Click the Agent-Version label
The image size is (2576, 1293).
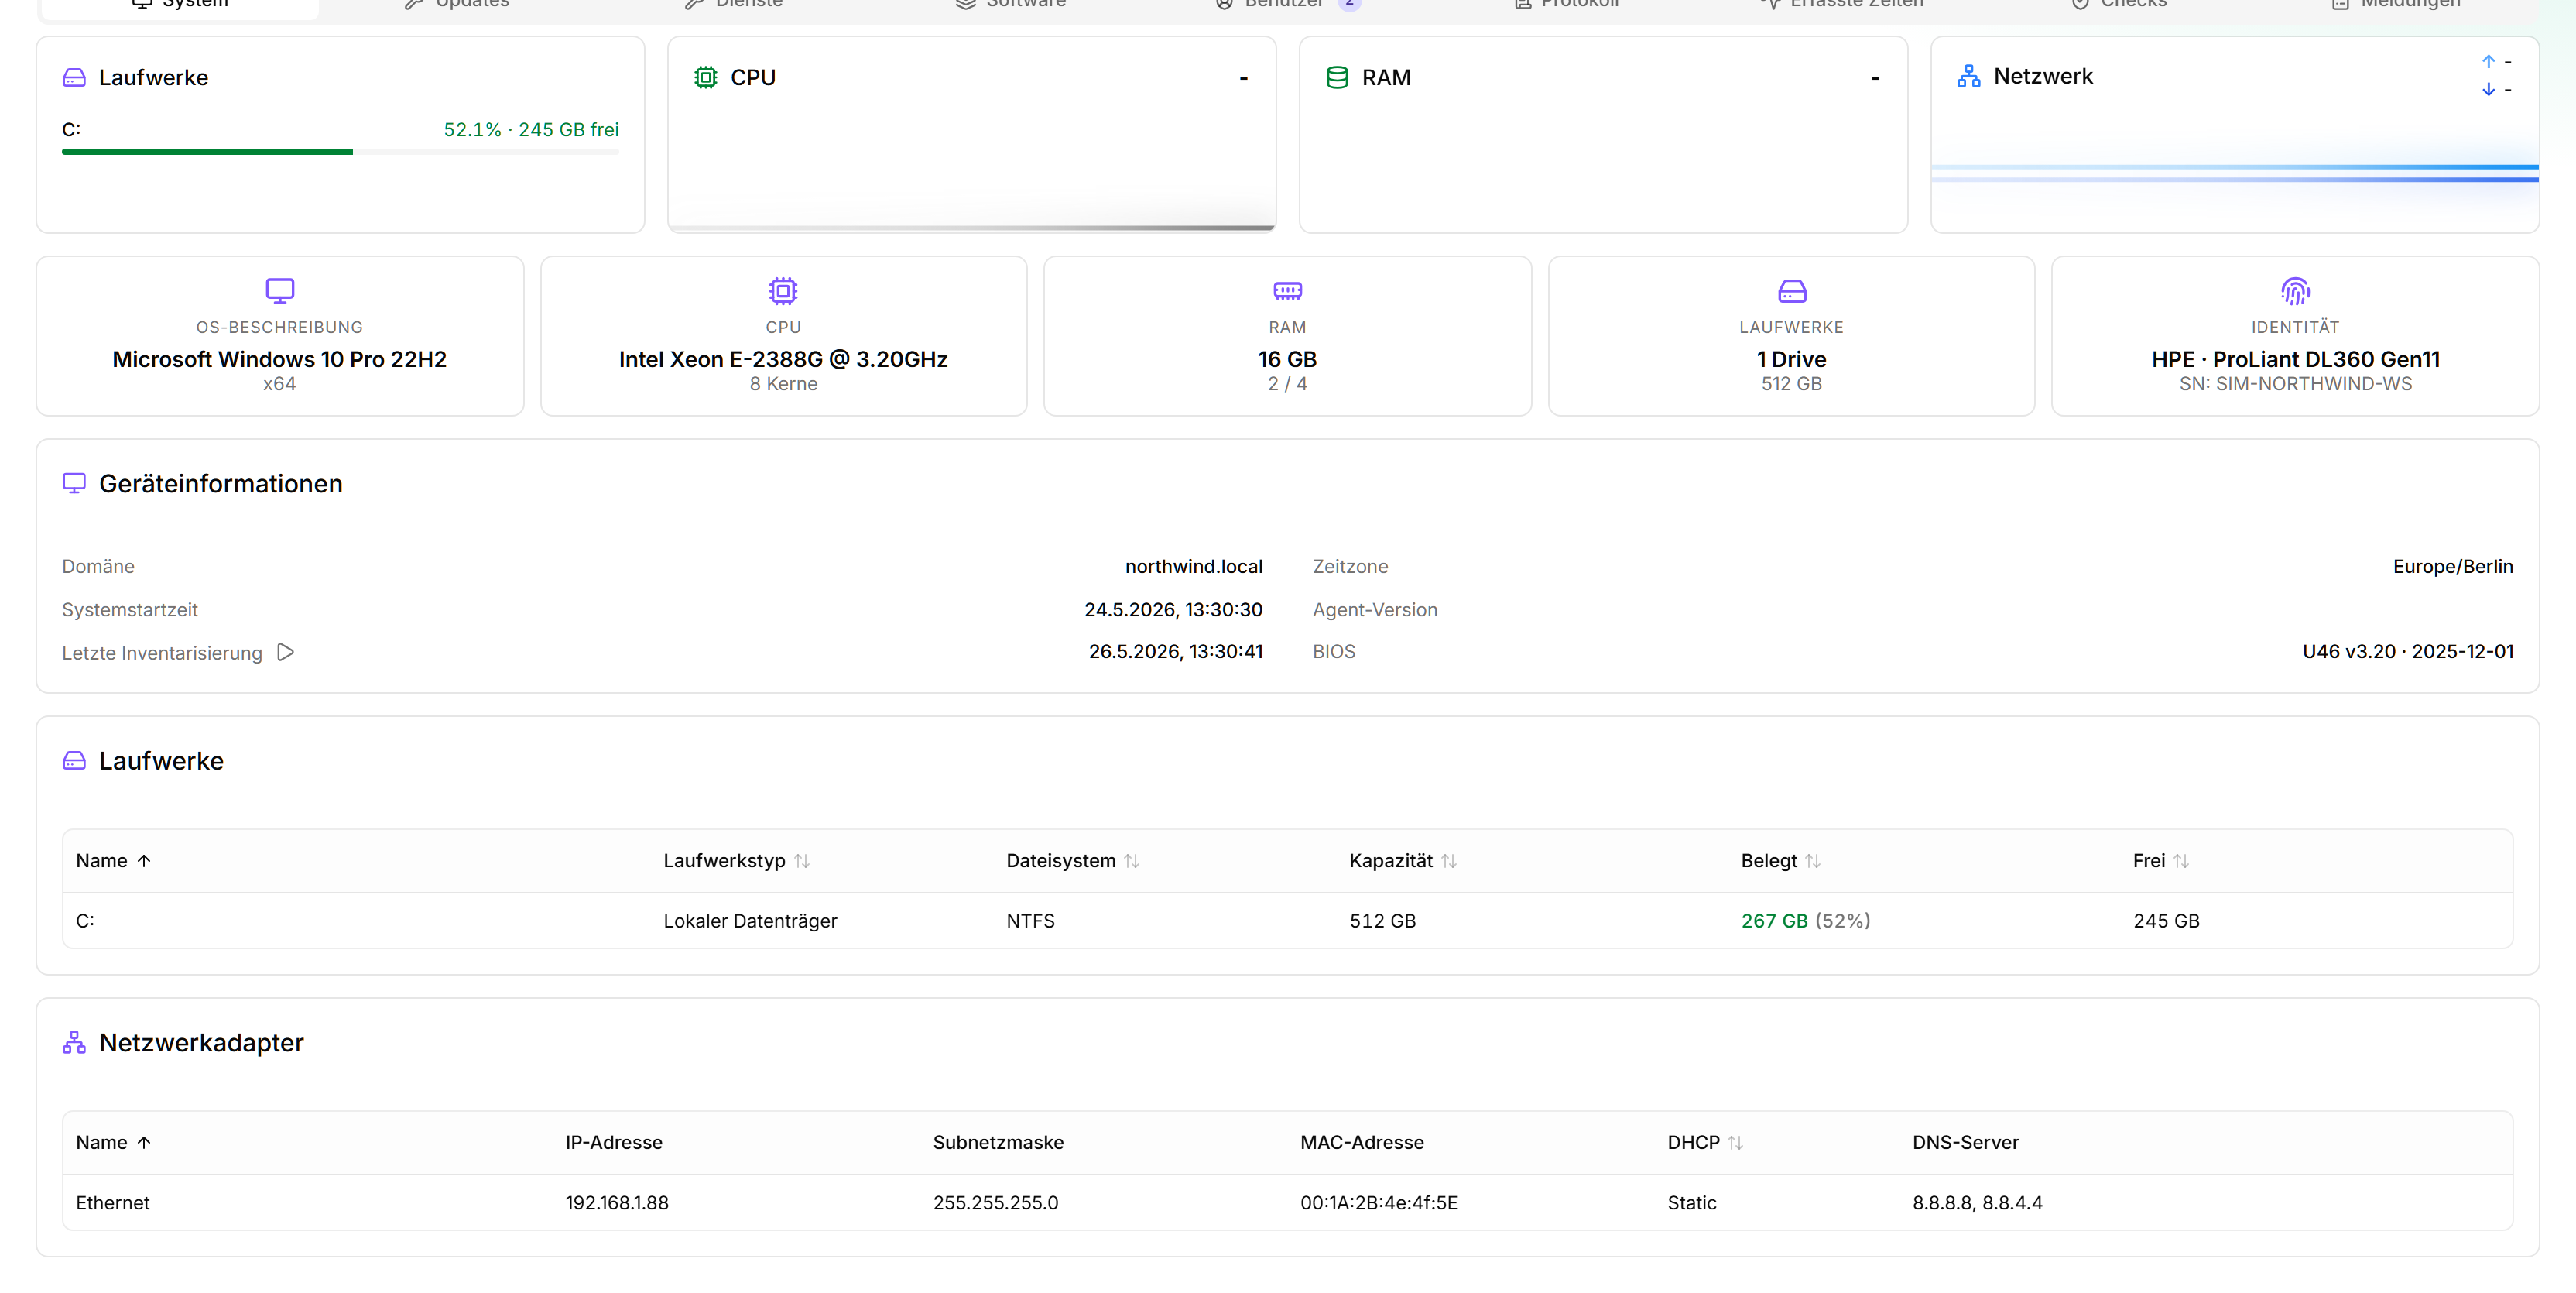tap(1374, 610)
